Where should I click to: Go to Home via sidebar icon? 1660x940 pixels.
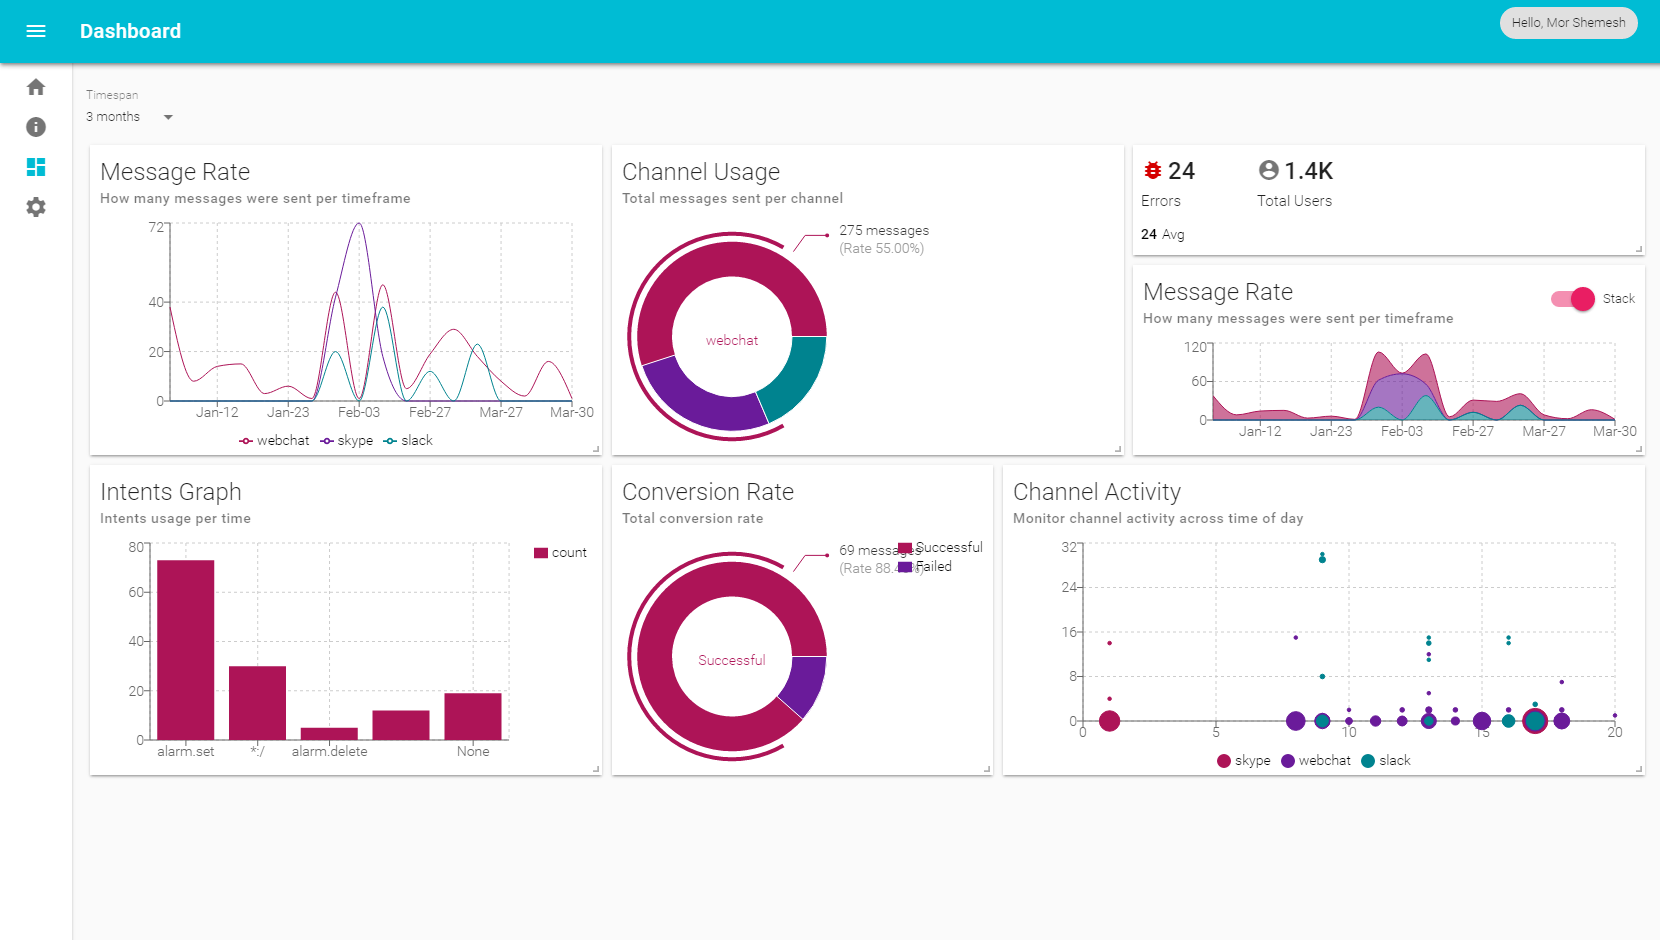pyautogui.click(x=36, y=87)
